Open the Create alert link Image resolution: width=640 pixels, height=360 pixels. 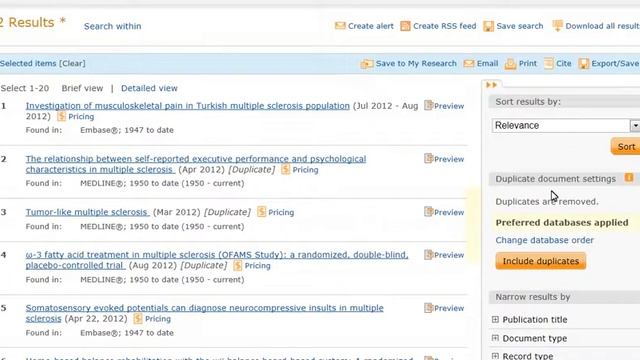click(371, 26)
